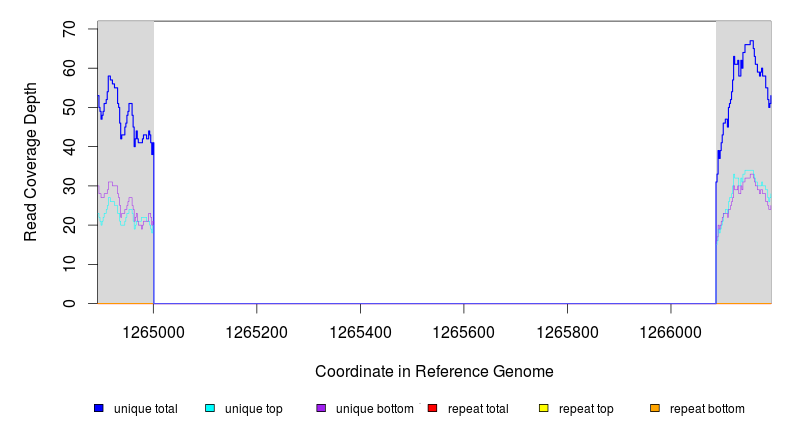Click the purple unique bottom legend swatch
Viewport: 792px width, 432px height.
321,408
